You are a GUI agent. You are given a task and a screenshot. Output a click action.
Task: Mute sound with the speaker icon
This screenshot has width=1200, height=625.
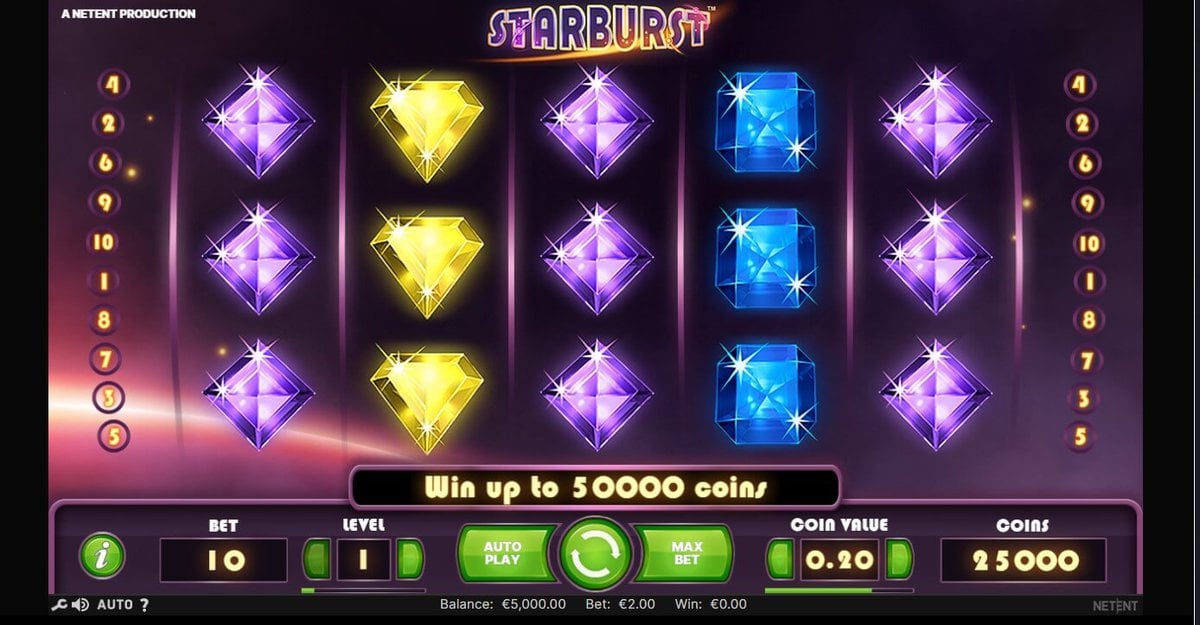click(x=80, y=605)
